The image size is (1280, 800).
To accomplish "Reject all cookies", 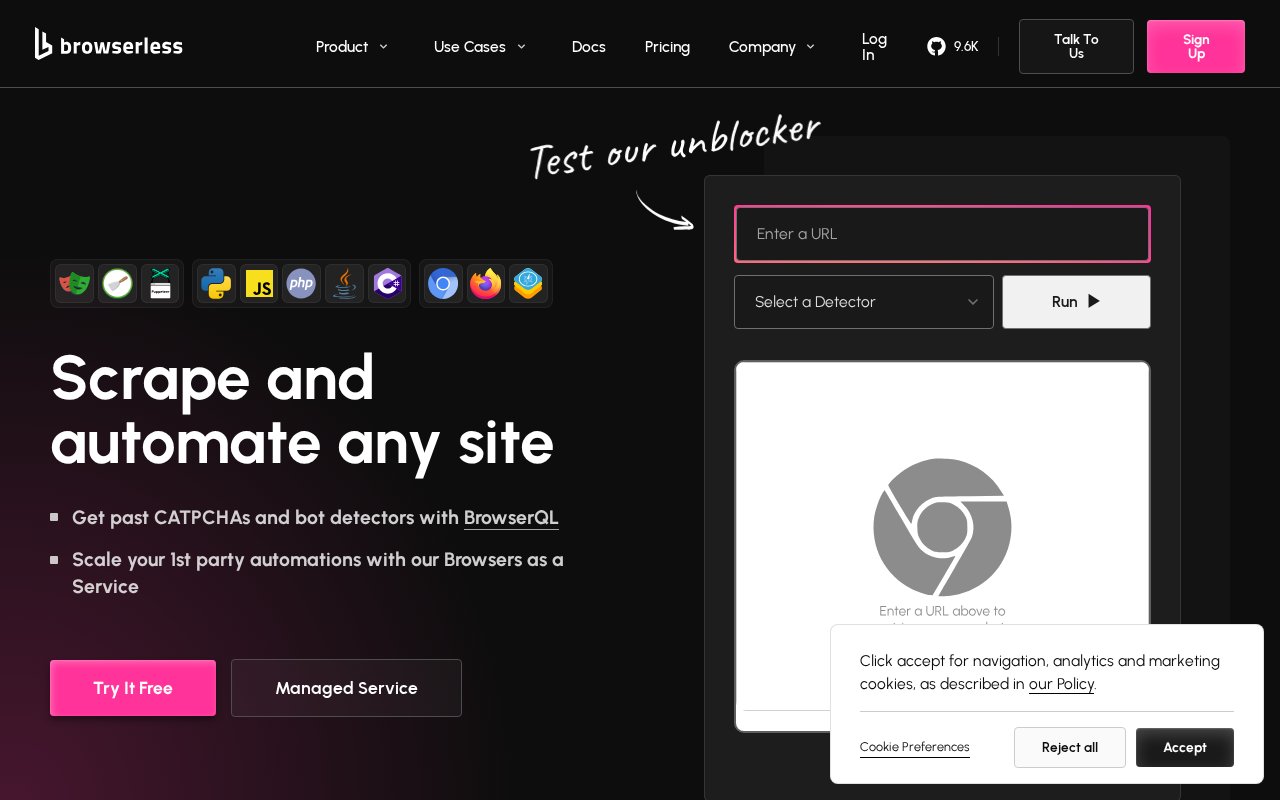I will (x=1070, y=747).
